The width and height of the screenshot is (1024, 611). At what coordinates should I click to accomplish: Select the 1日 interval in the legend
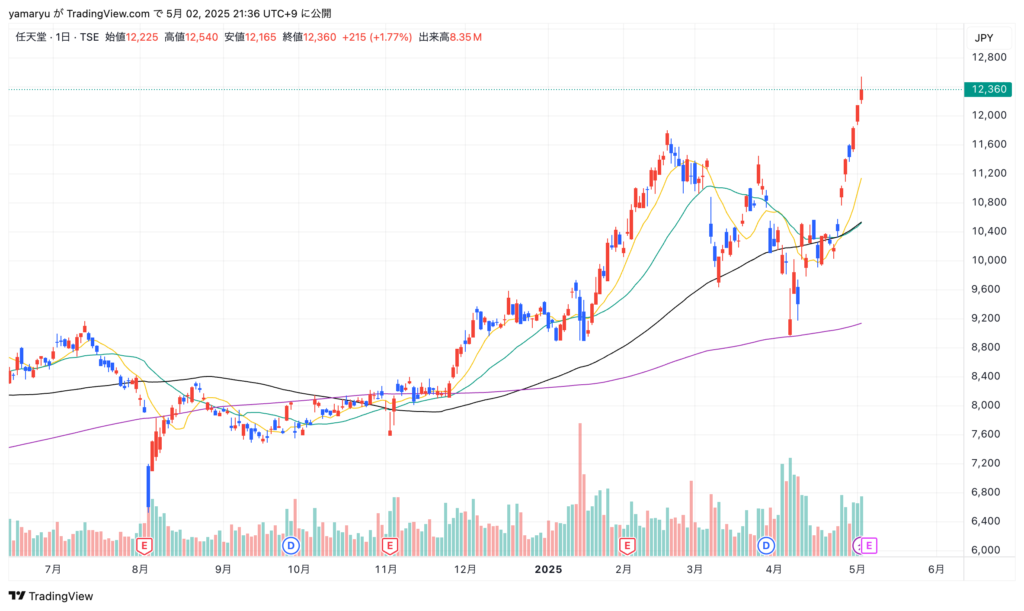(63, 37)
